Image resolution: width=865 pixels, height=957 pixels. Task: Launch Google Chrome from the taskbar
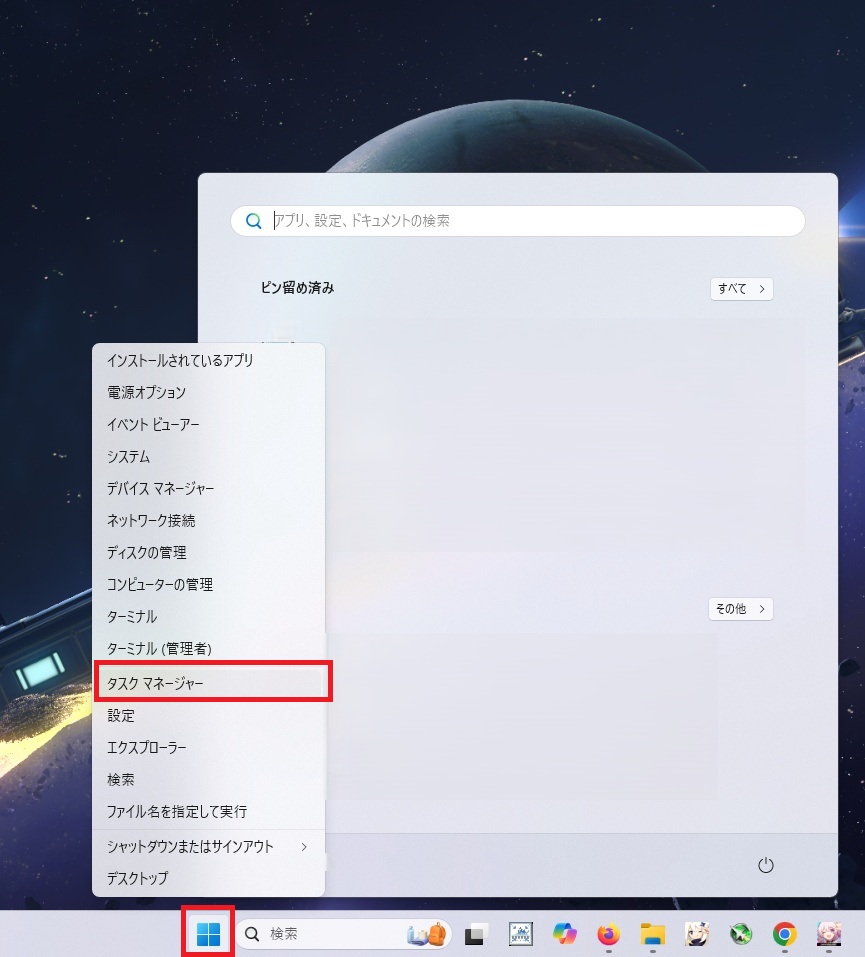(x=784, y=934)
